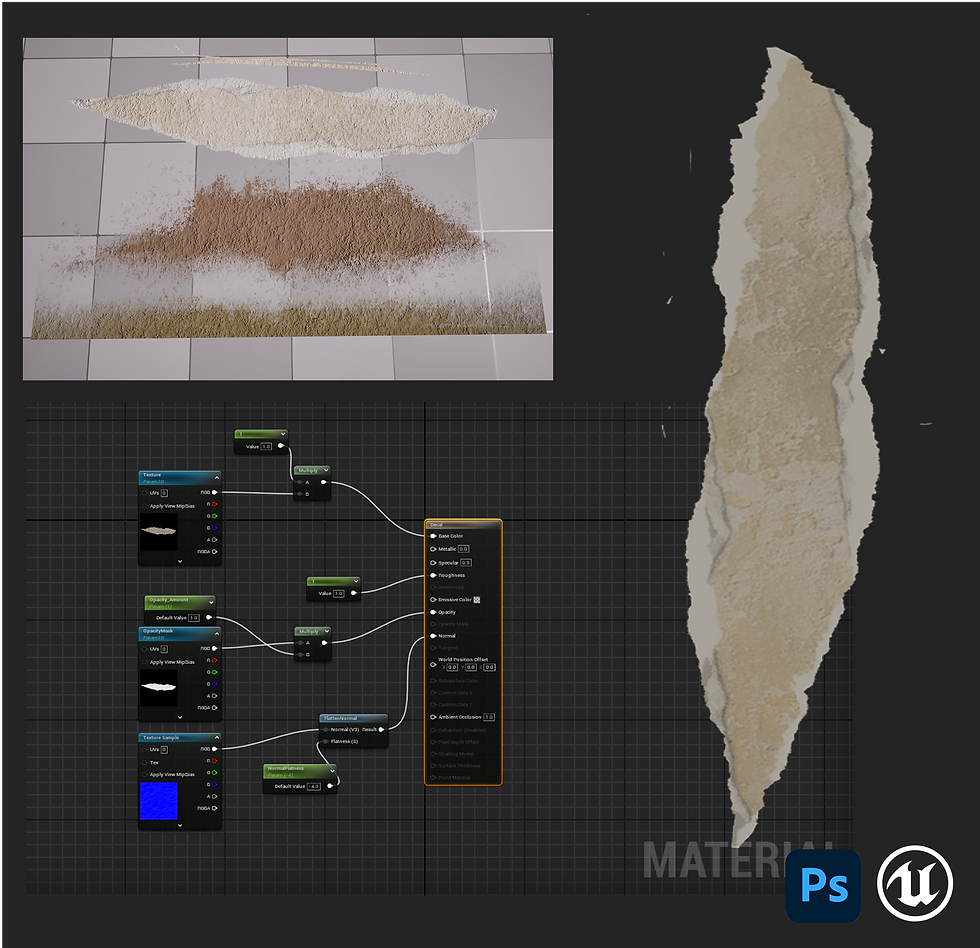Click the Specular input pin on Decal node
Screen dimensions: 980x948
coord(433,562)
